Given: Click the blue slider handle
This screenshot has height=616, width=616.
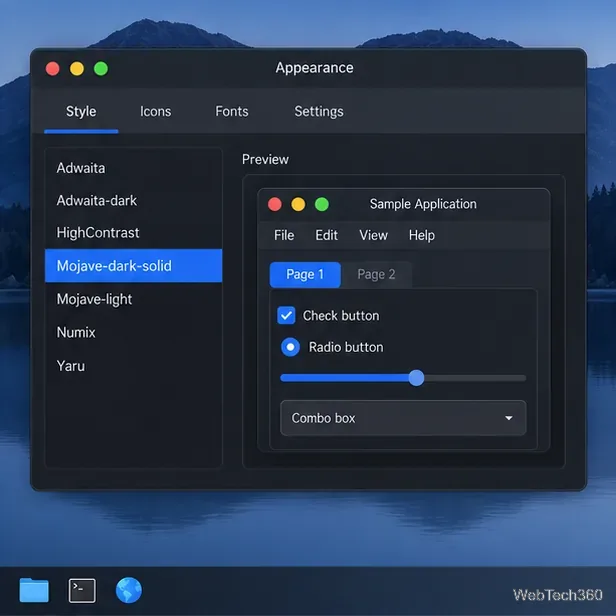Looking at the screenshot, I should point(416,378).
